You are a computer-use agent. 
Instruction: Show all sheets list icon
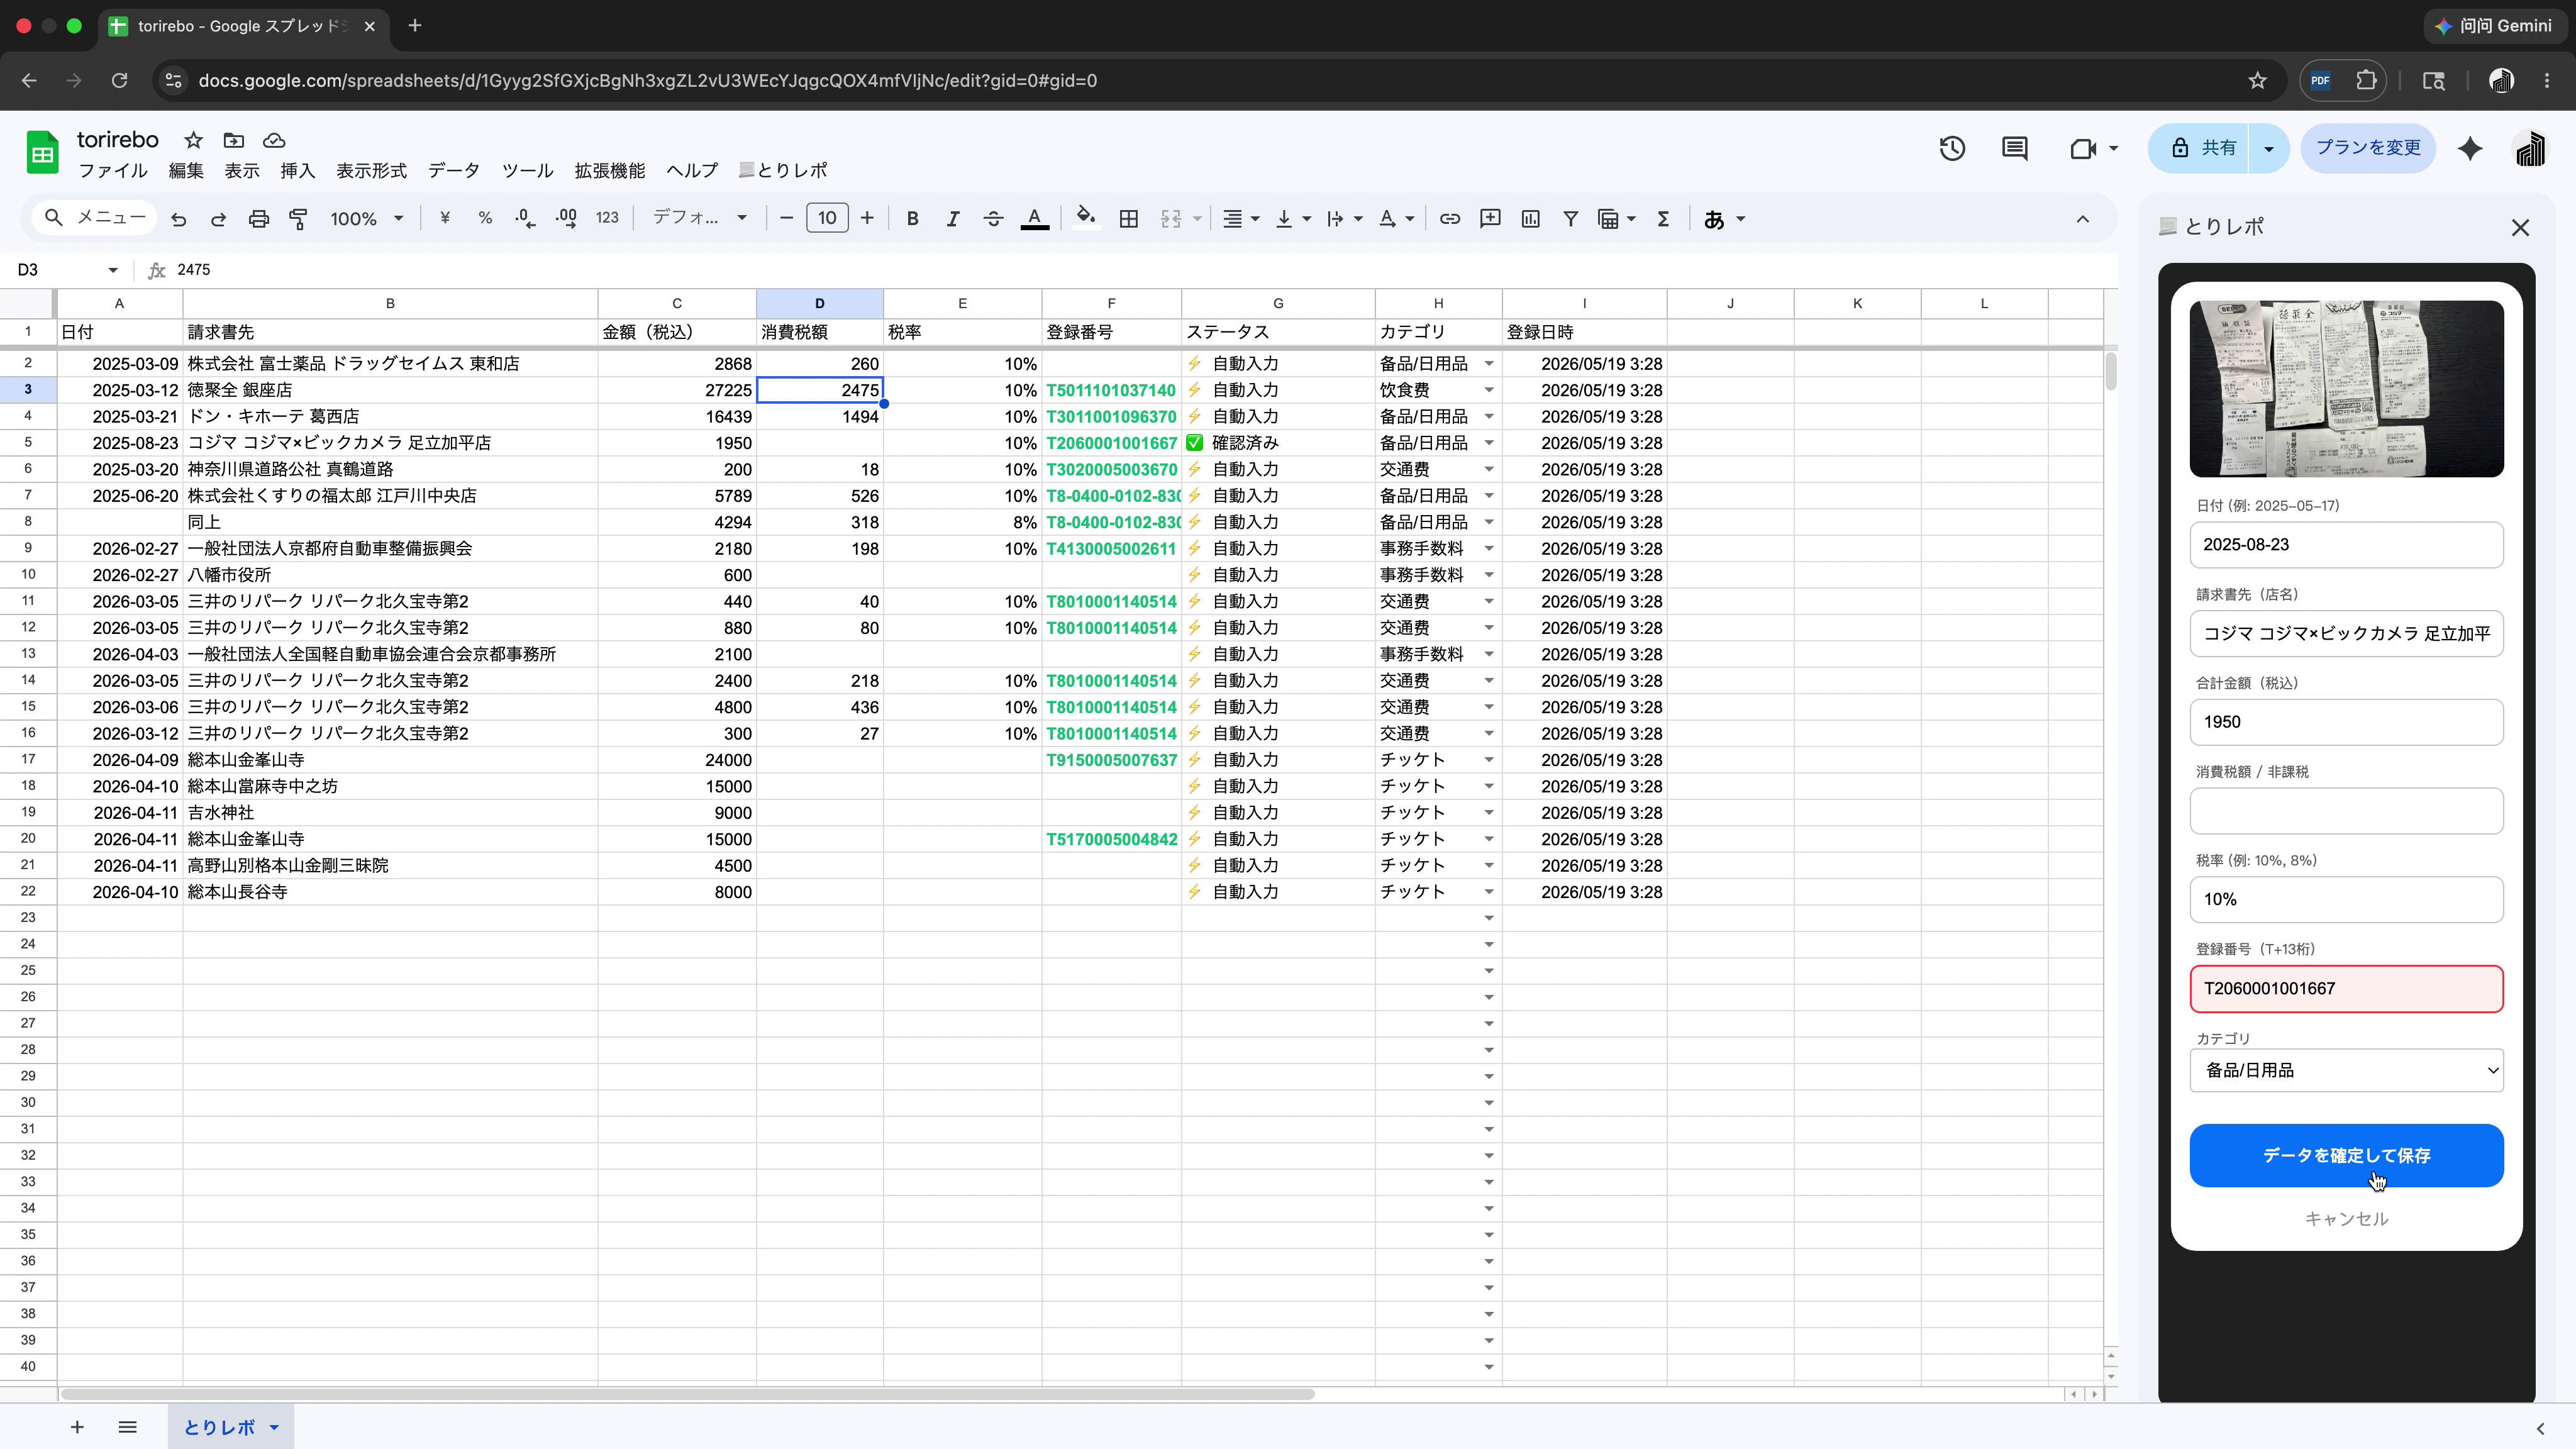127,1427
